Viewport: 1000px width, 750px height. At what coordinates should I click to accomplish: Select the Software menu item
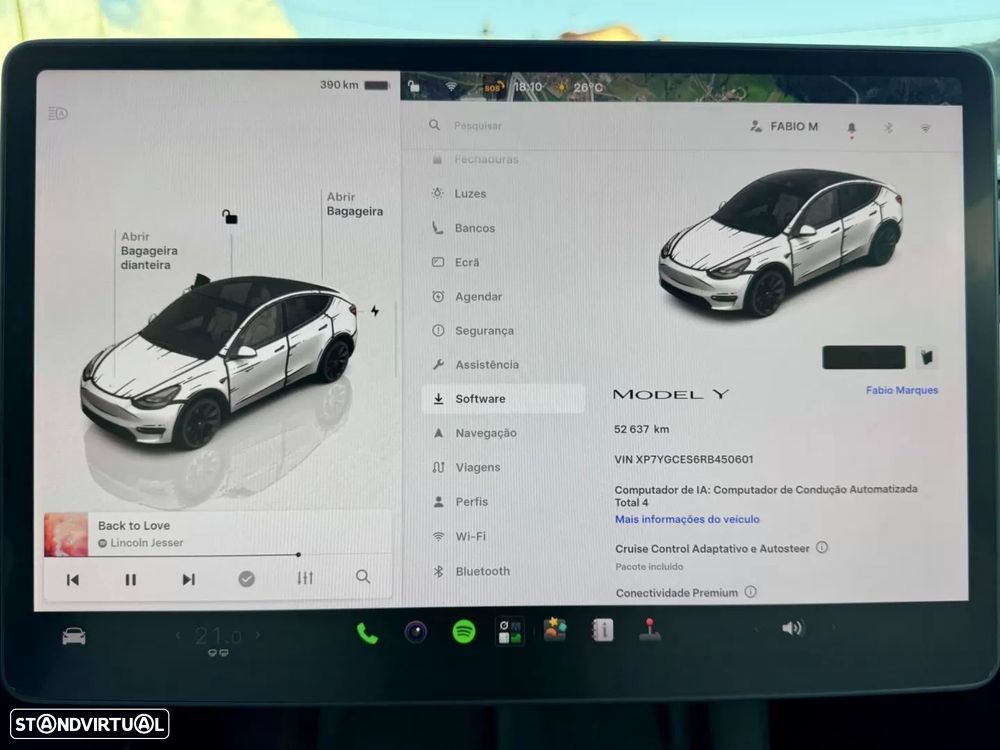point(503,399)
